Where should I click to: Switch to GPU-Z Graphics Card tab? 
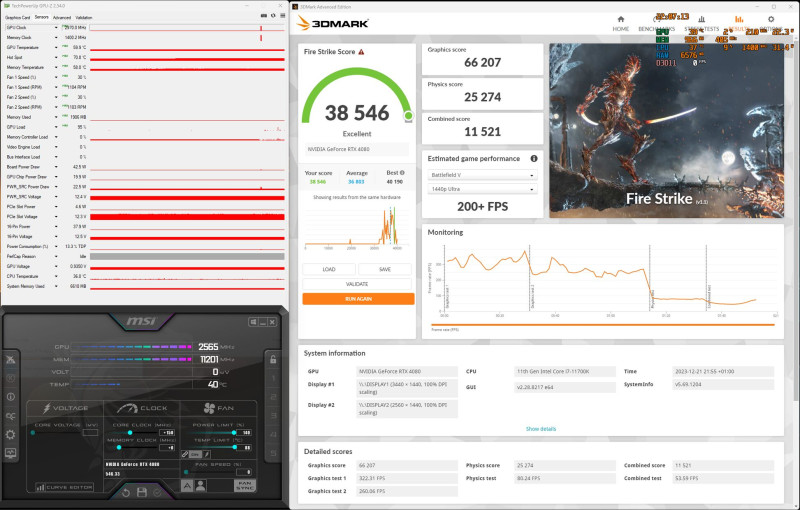click(18, 17)
